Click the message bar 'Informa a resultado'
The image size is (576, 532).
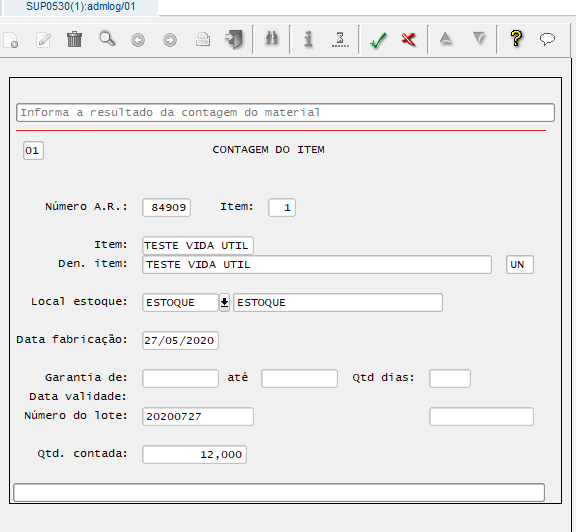click(x=285, y=112)
